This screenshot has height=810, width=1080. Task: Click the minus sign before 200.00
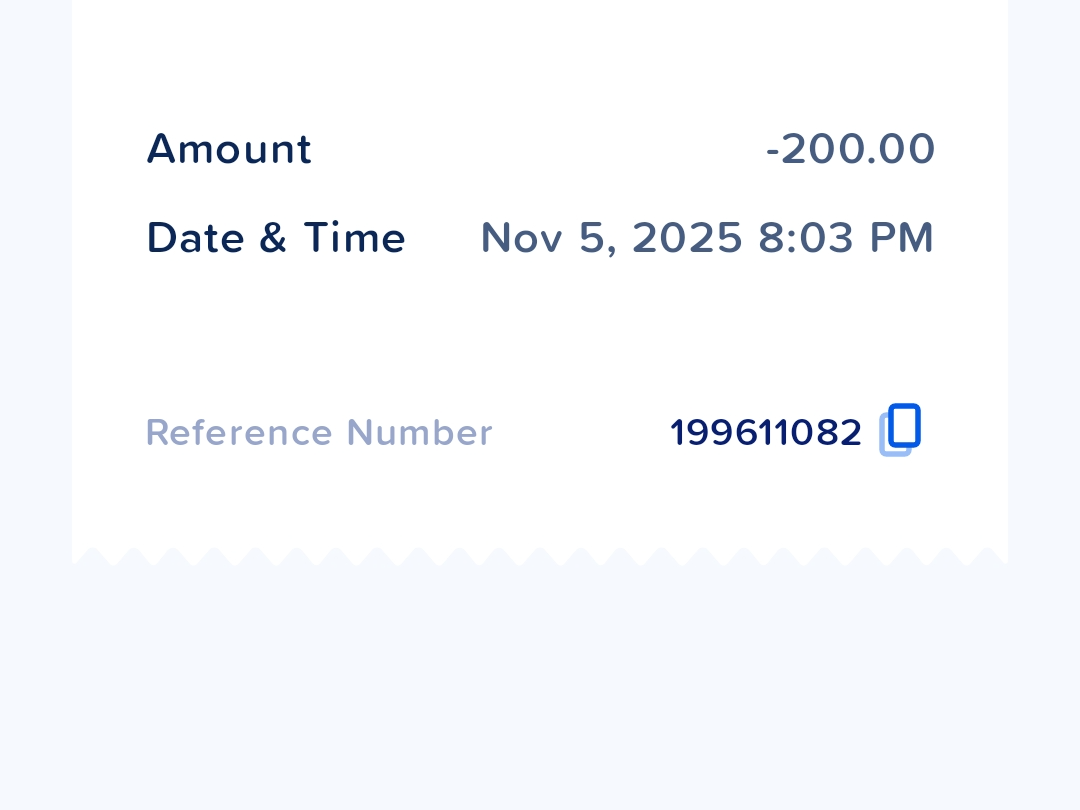772,151
